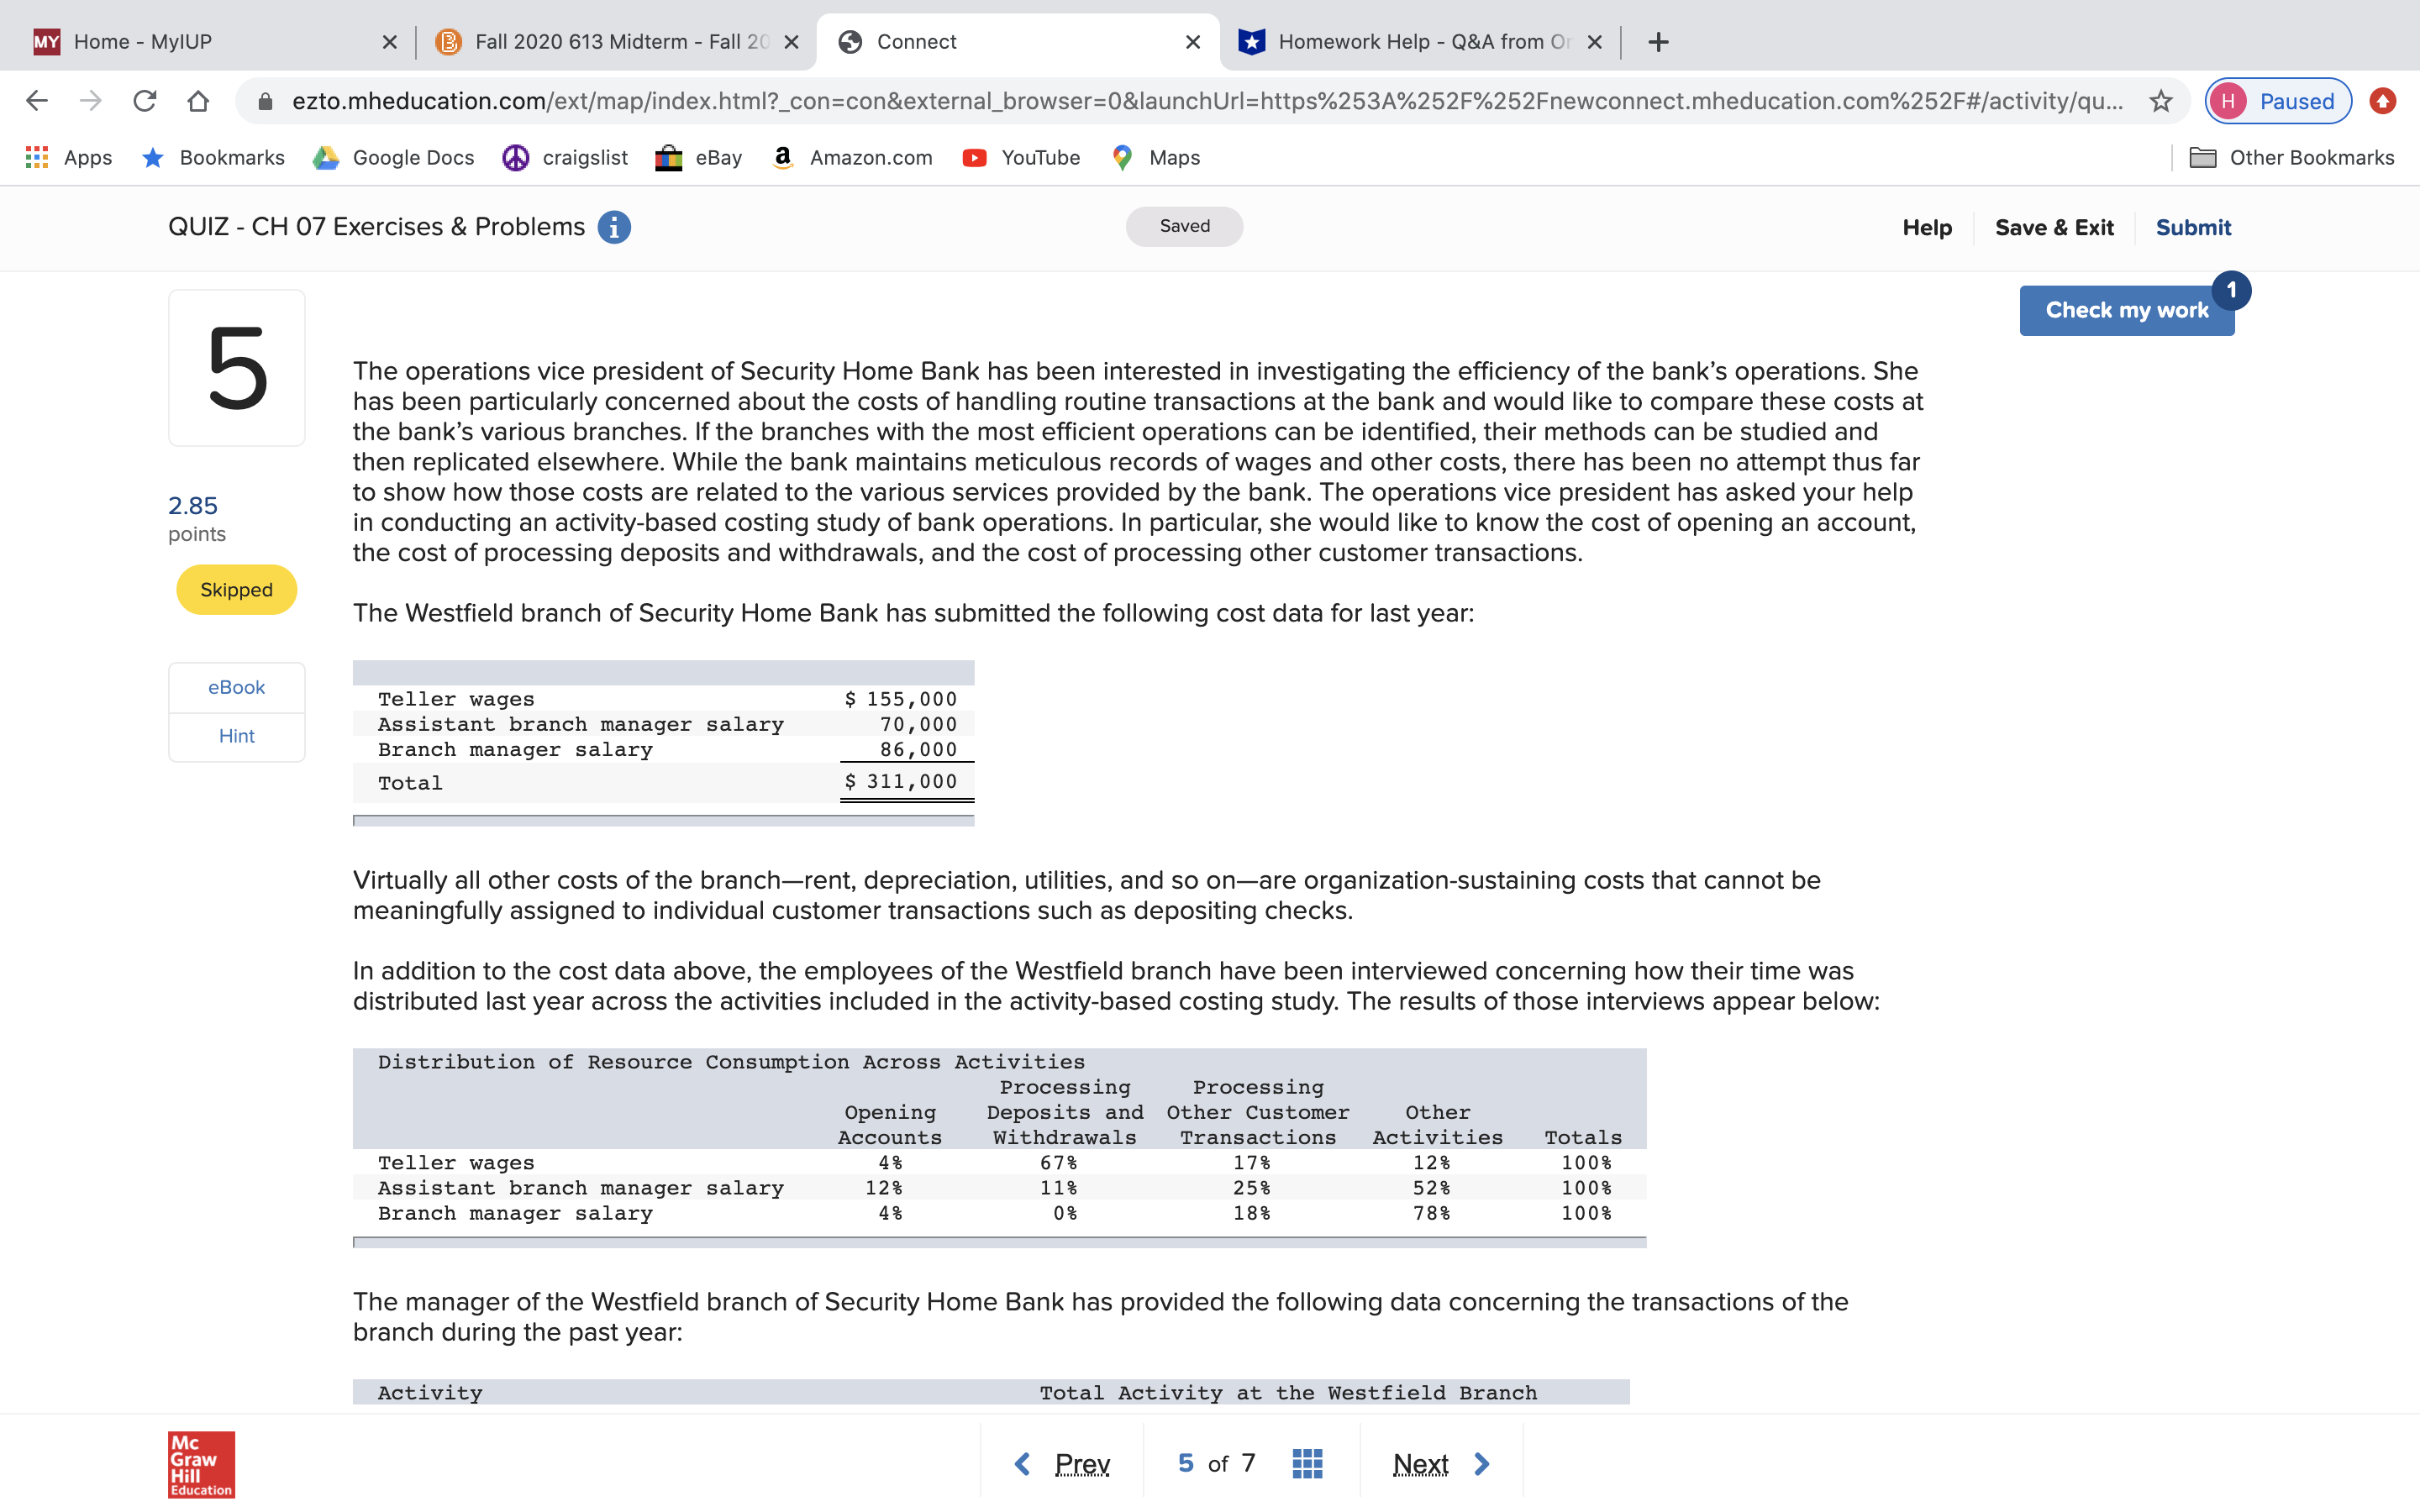Image resolution: width=2420 pixels, height=1512 pixels.
Task: Click the quiz info icon
Action: click(614, 227)
